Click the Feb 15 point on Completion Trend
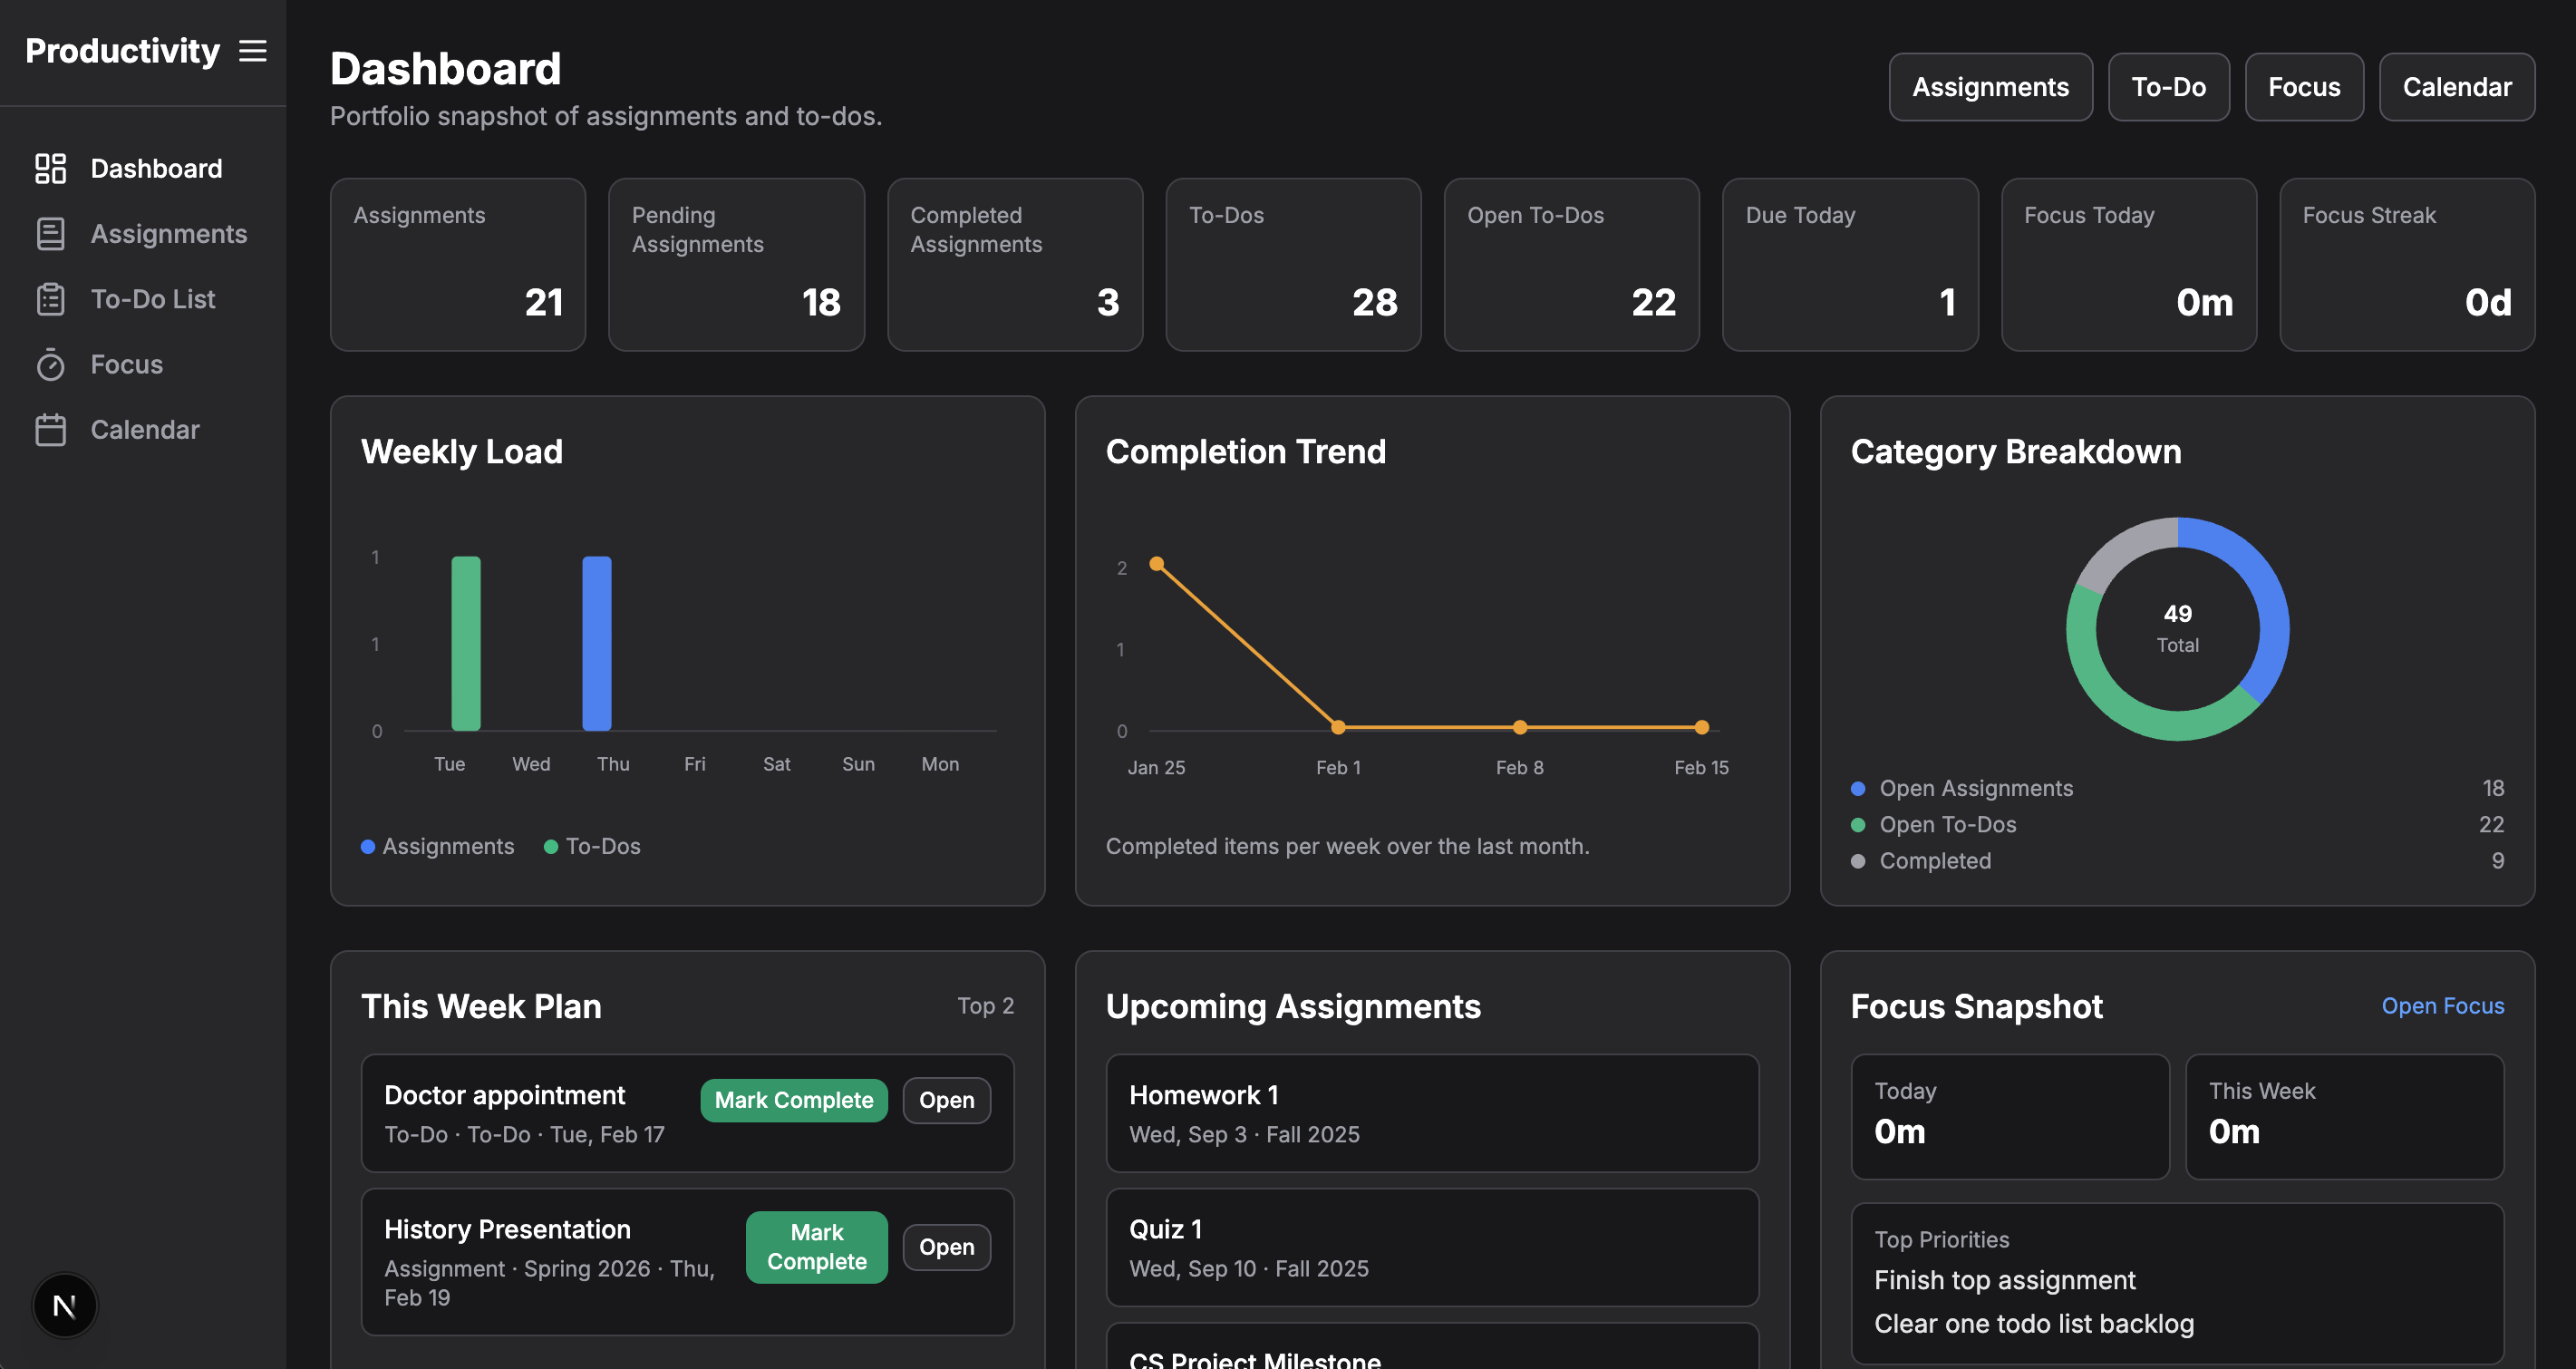This screenshot has height=1369, width=2576. coord(1702,727)
